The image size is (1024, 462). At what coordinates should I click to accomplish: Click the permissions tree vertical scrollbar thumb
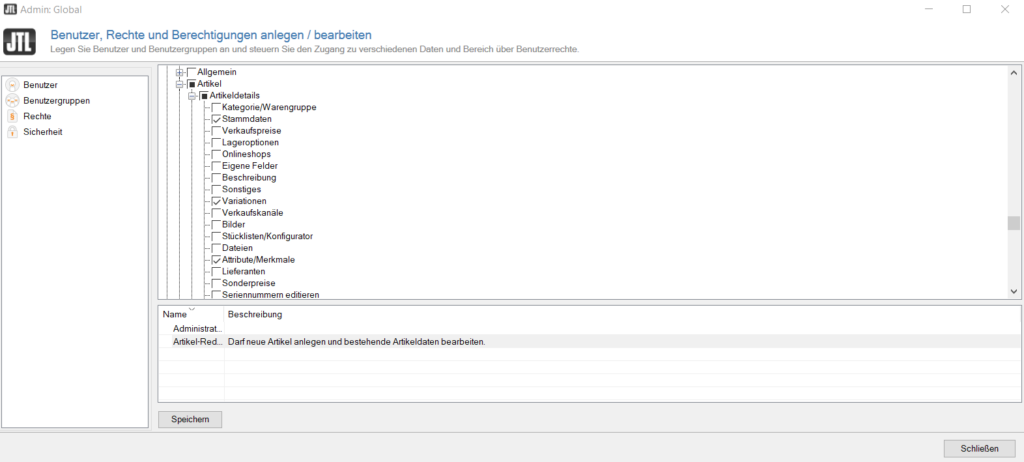click(x=1013, y=223)
